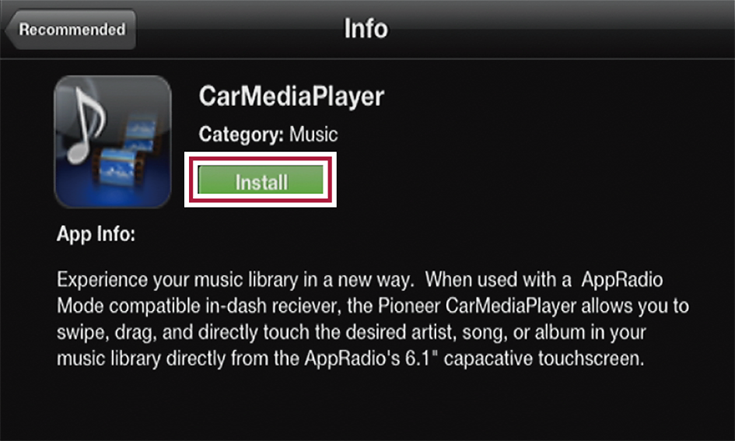Click Pioneer CarMediaPlayer in the description
Screen dimensions: 735x441
[x=477, y=306]
